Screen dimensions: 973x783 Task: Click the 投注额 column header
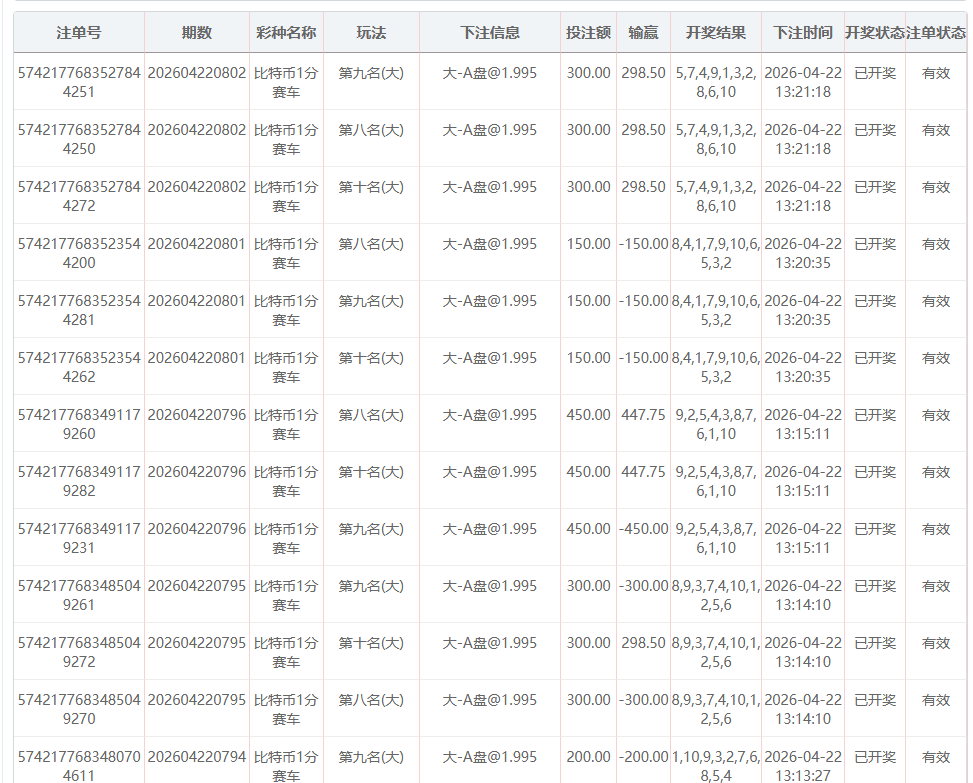[588, 33]
